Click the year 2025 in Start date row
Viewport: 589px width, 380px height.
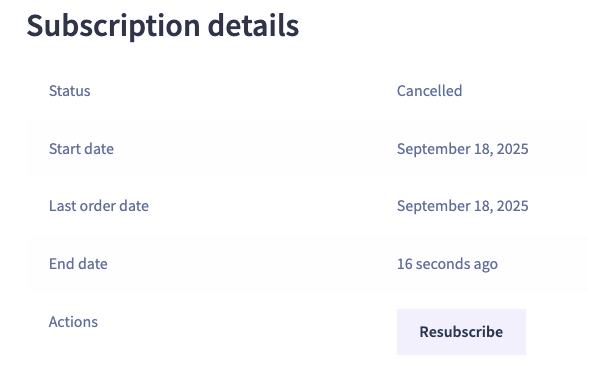(513, 149)
